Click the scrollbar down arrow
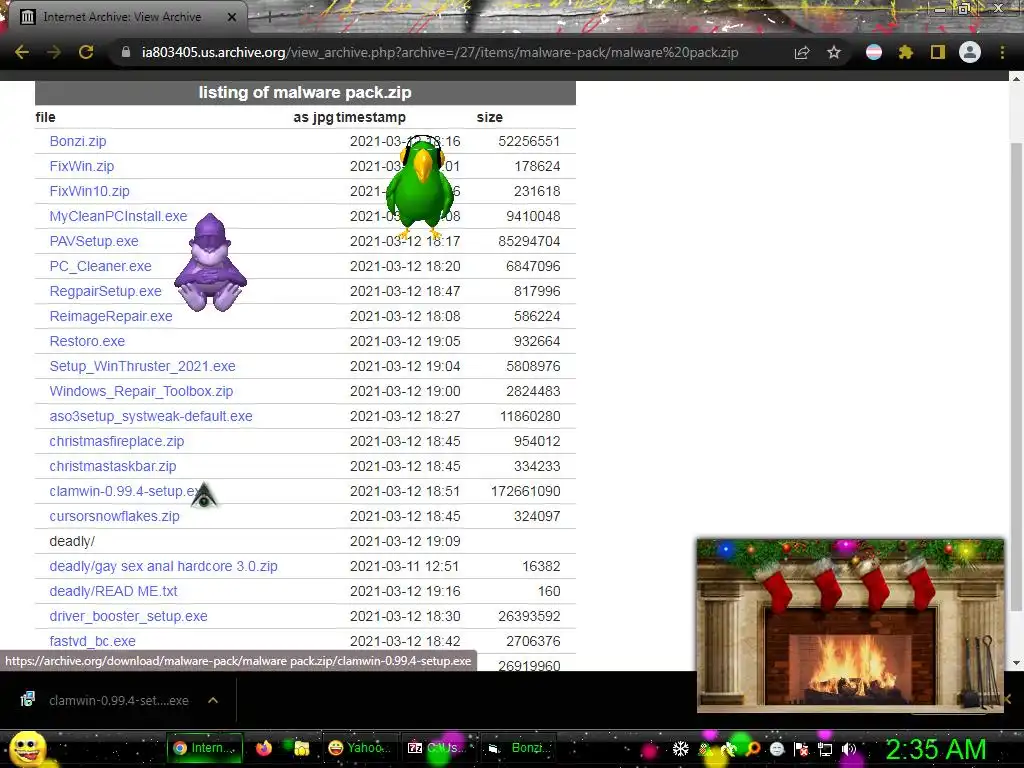Viewport: 1024px width, 768px height. coord(1016,662)
